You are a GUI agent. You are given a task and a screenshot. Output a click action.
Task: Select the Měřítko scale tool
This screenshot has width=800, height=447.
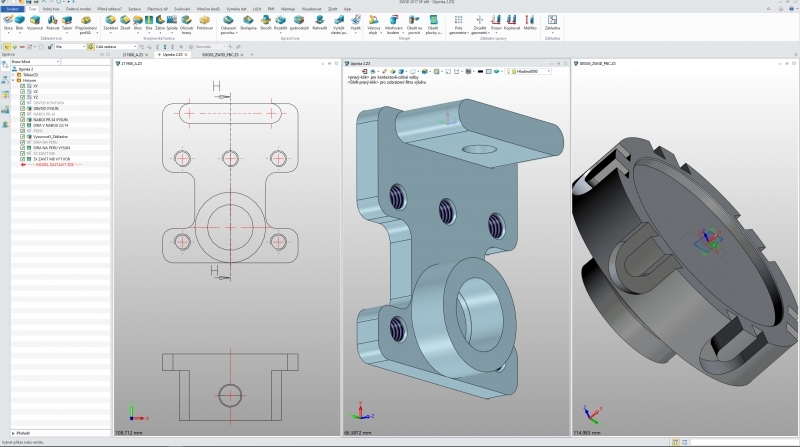click(530, 22)
